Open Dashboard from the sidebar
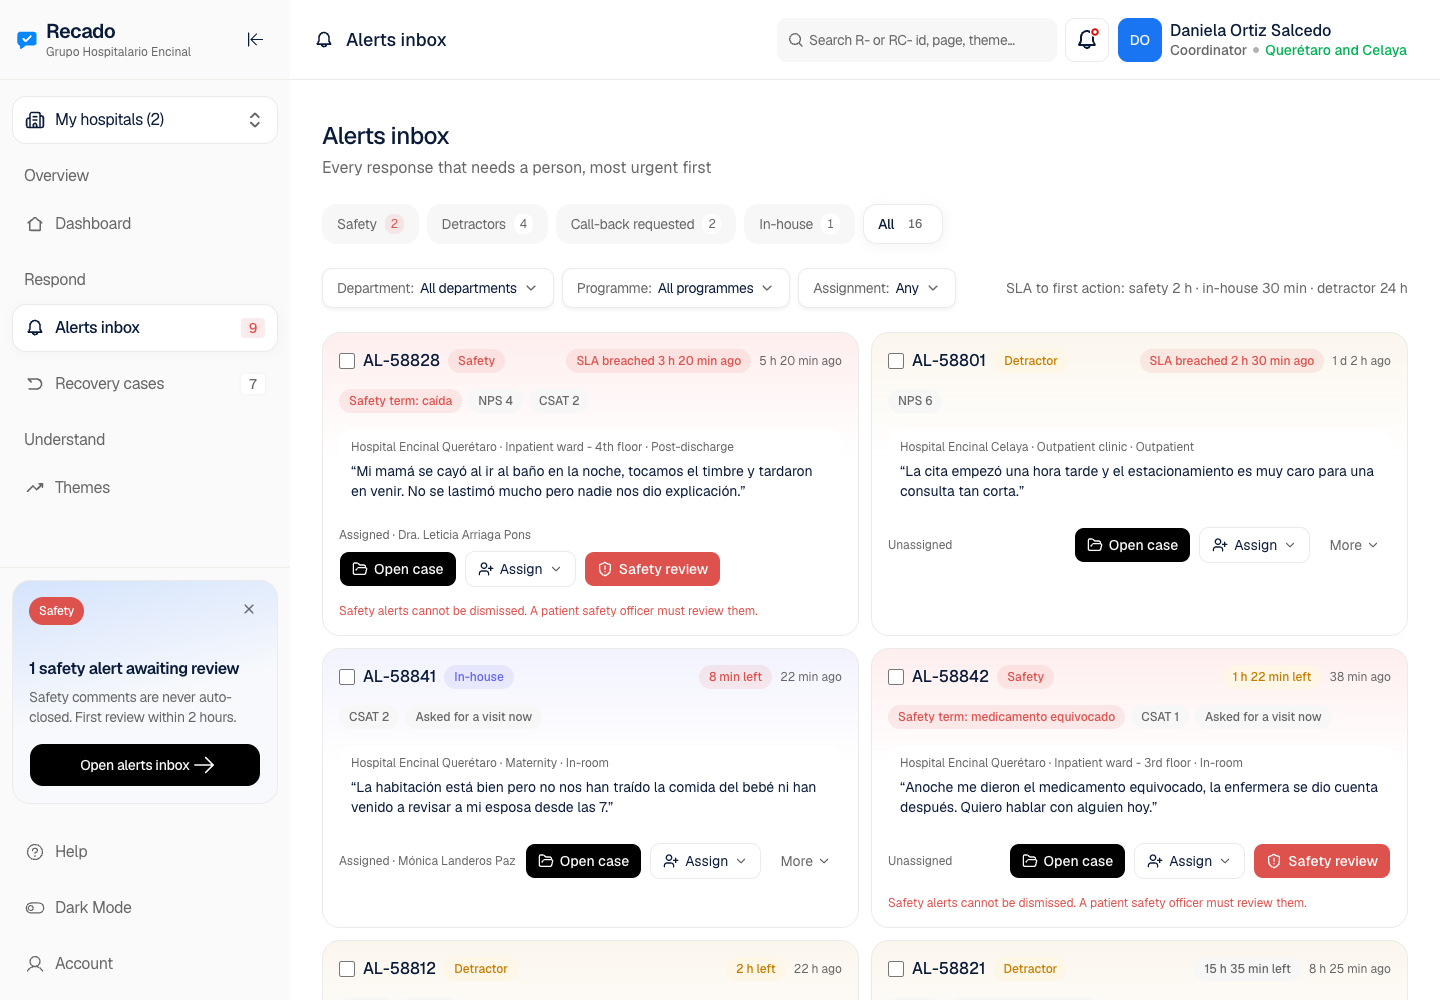 coord(145,224)
